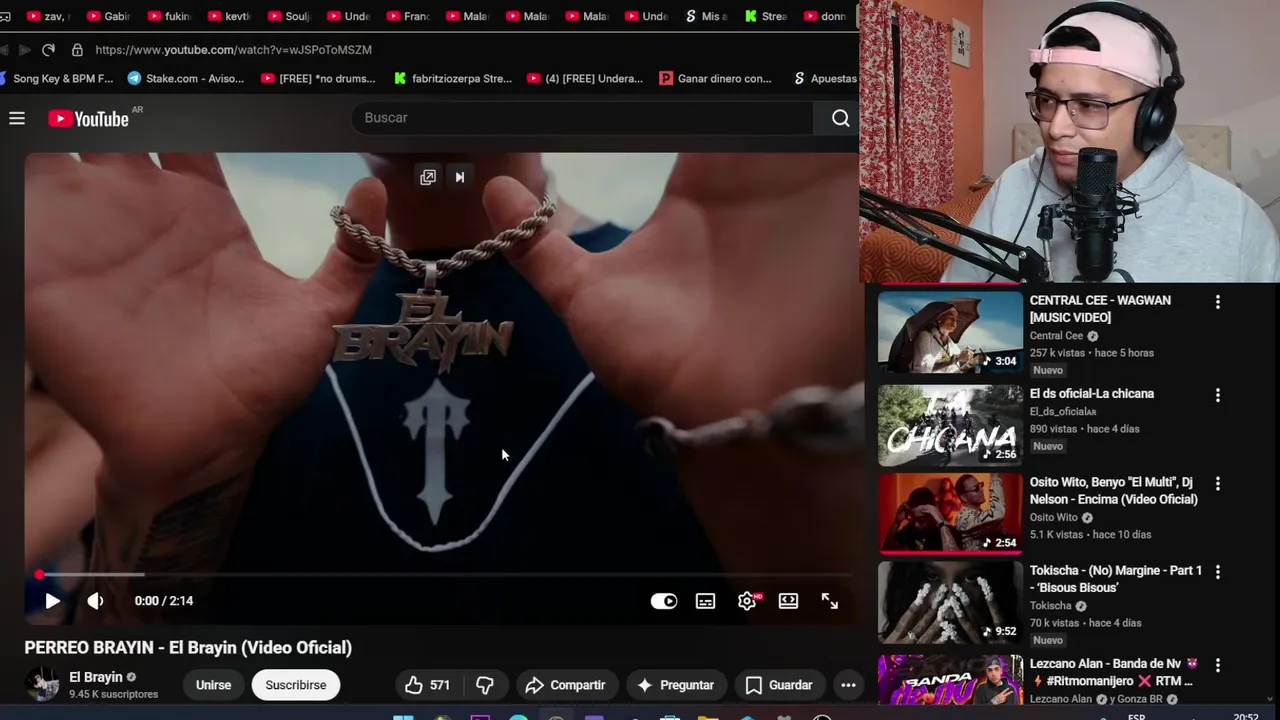The image size is (1280, 720).
Task: Switch to the 'kevtk' browser tab
Action: click(228, 16)
